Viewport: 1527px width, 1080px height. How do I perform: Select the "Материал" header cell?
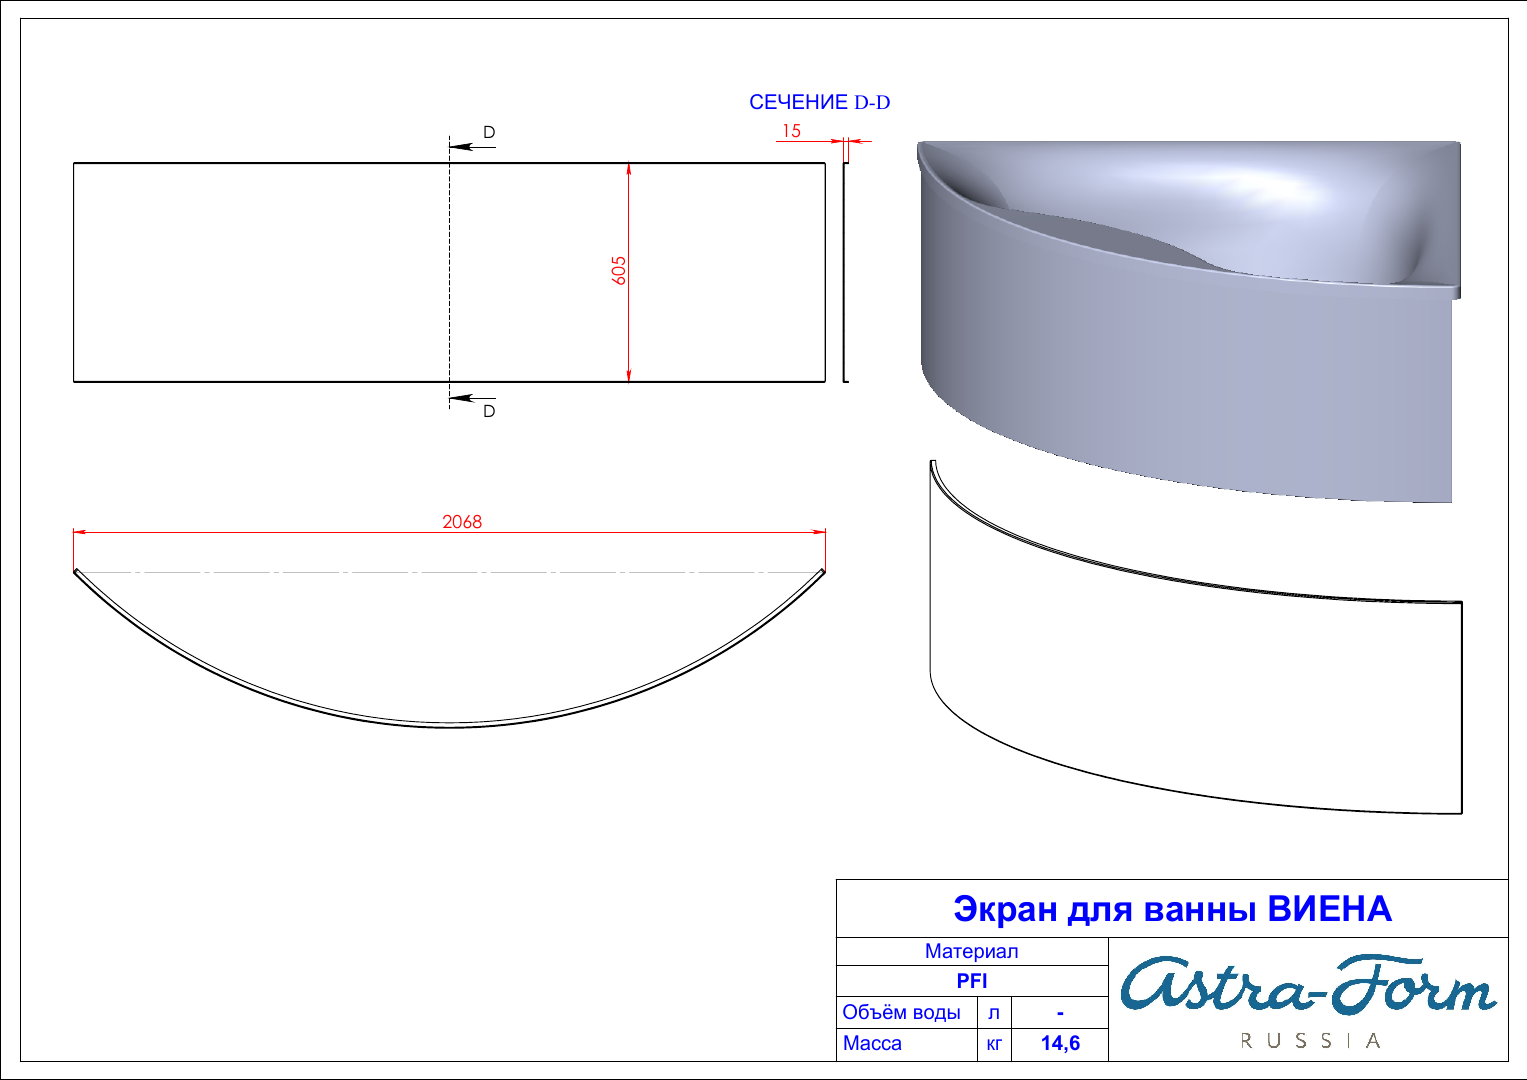[971, 952]
